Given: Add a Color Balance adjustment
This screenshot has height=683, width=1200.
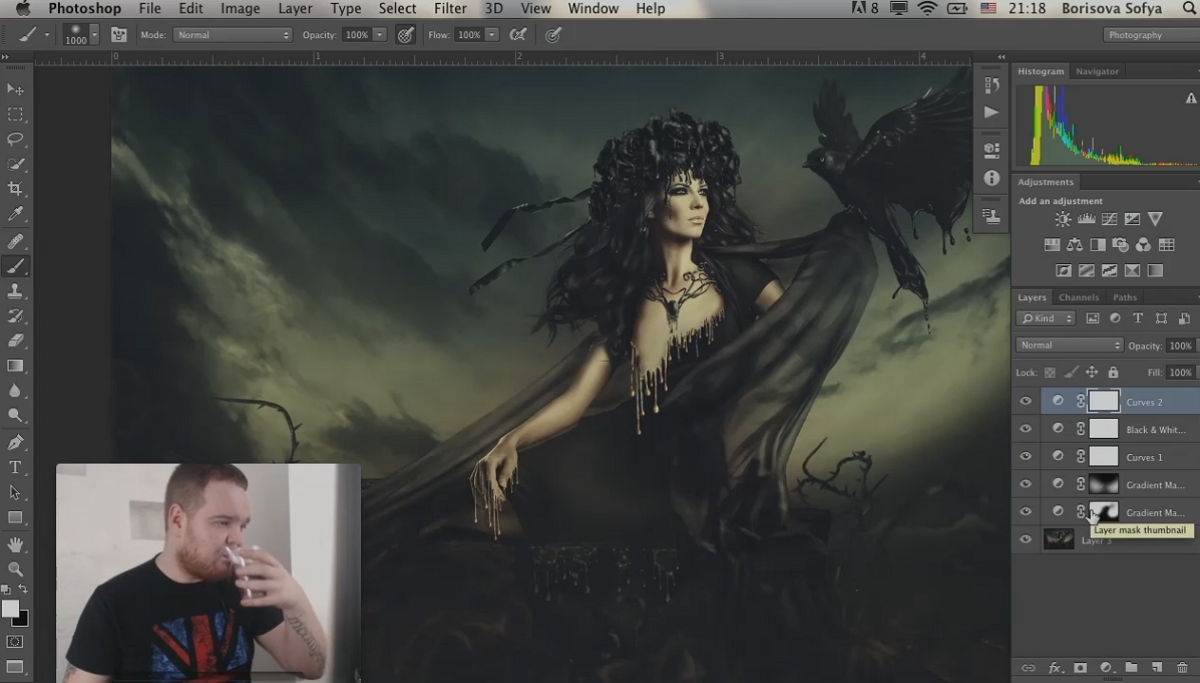Looking at the screenshot, I should tap(1075, 244).
